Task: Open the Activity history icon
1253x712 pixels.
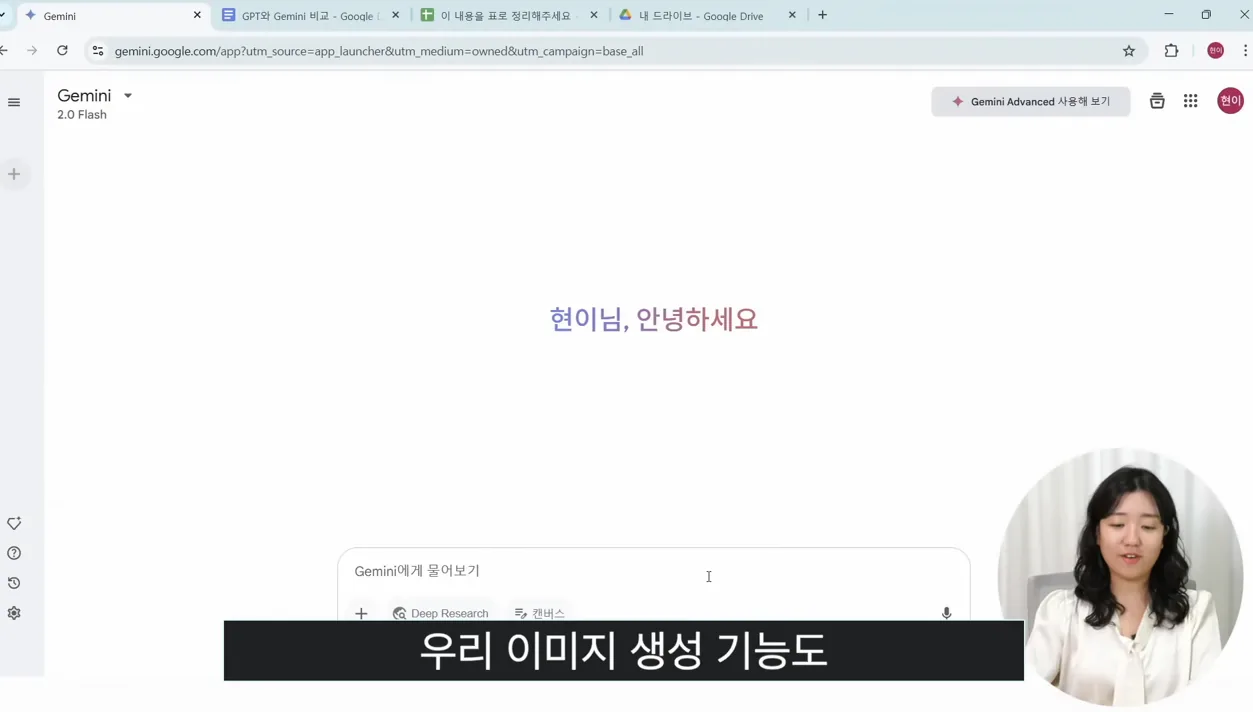Action: click(14, 583)
